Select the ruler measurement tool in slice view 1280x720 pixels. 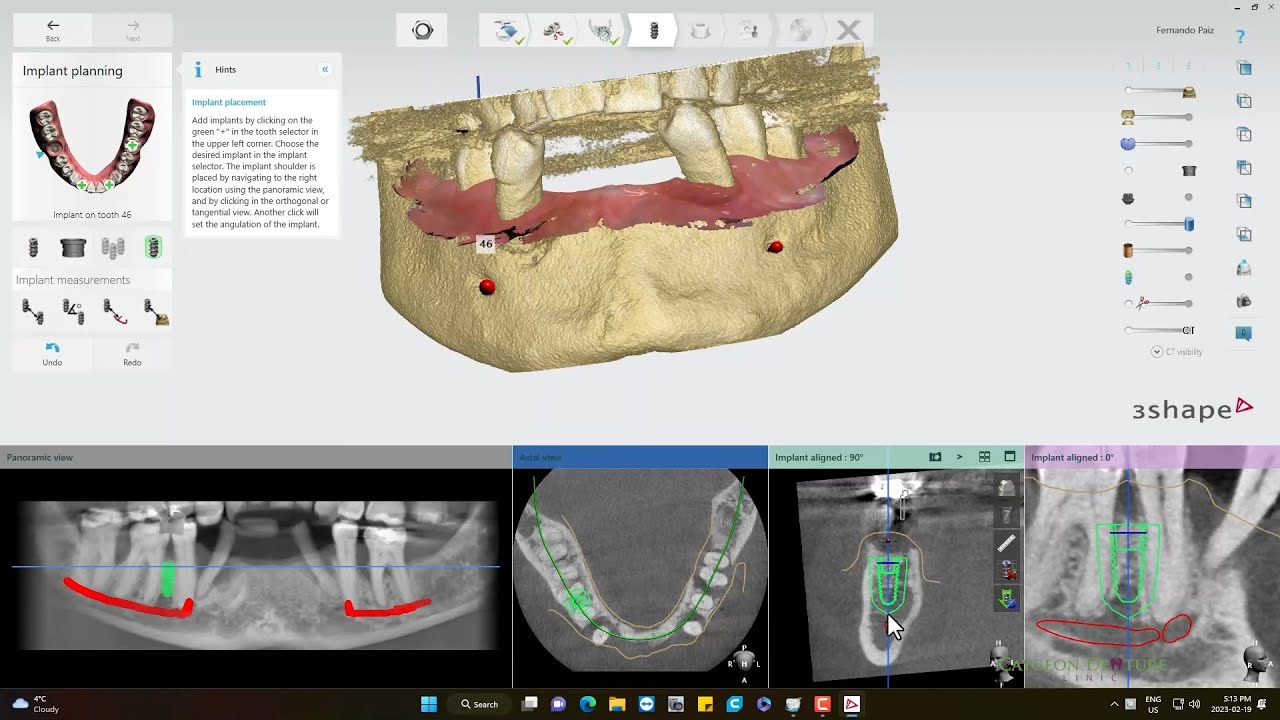pos(1007,543)
